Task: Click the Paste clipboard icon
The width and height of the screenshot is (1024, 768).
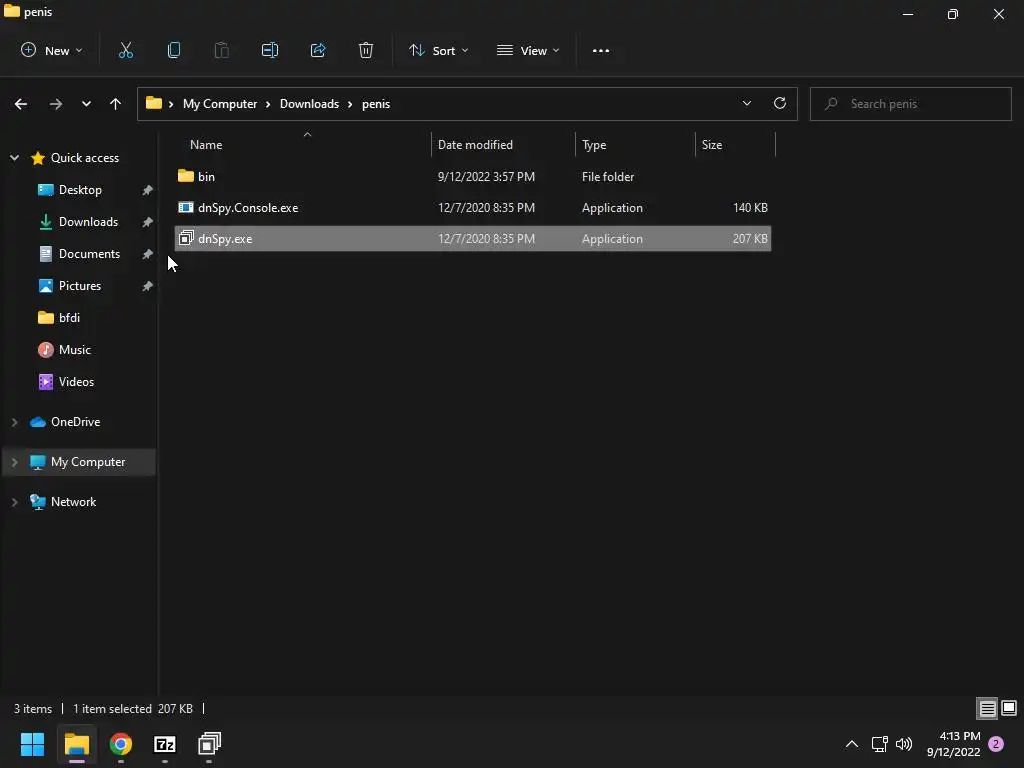Action: click(222, 50)
